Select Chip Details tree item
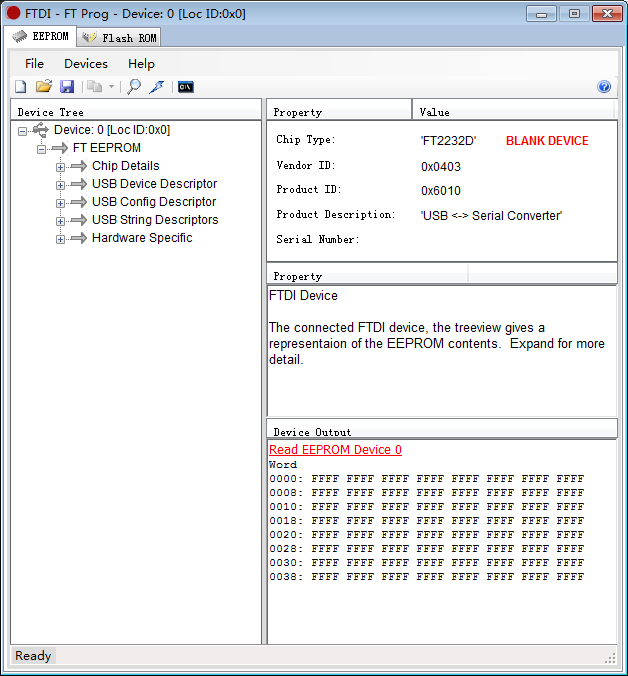The width and height of the screenshot is (628, 676). click(125, 166)
